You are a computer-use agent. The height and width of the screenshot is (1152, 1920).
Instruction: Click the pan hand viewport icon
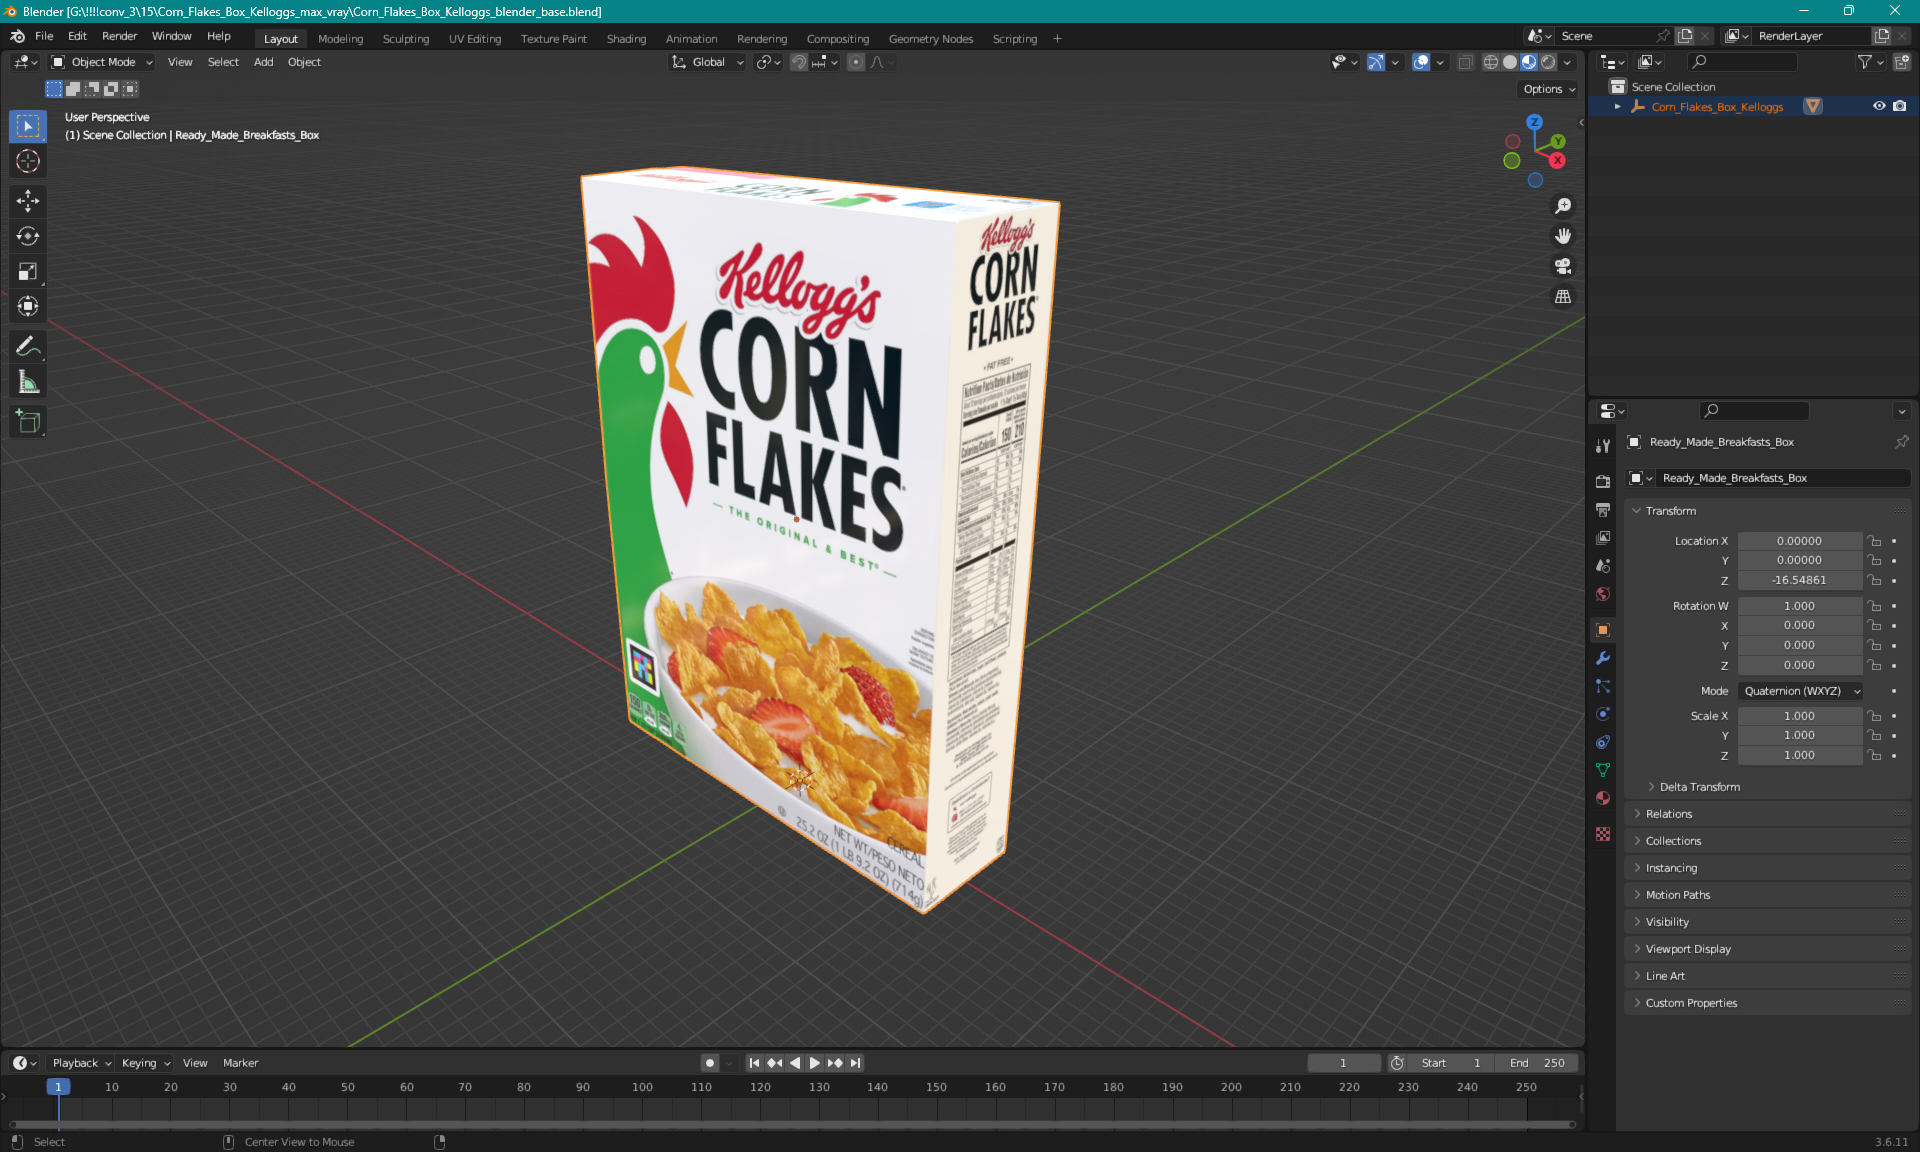tap(1562, 236)
